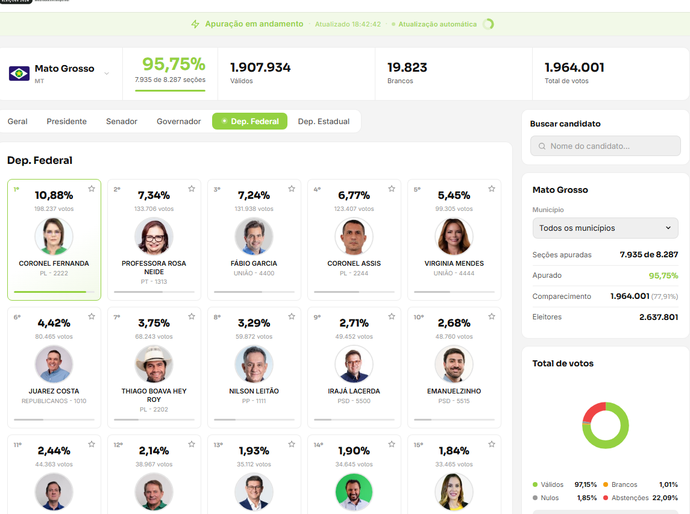Click the gray Nulos legend dot
This screenshot has height=514, width=690.
(535, 498)
